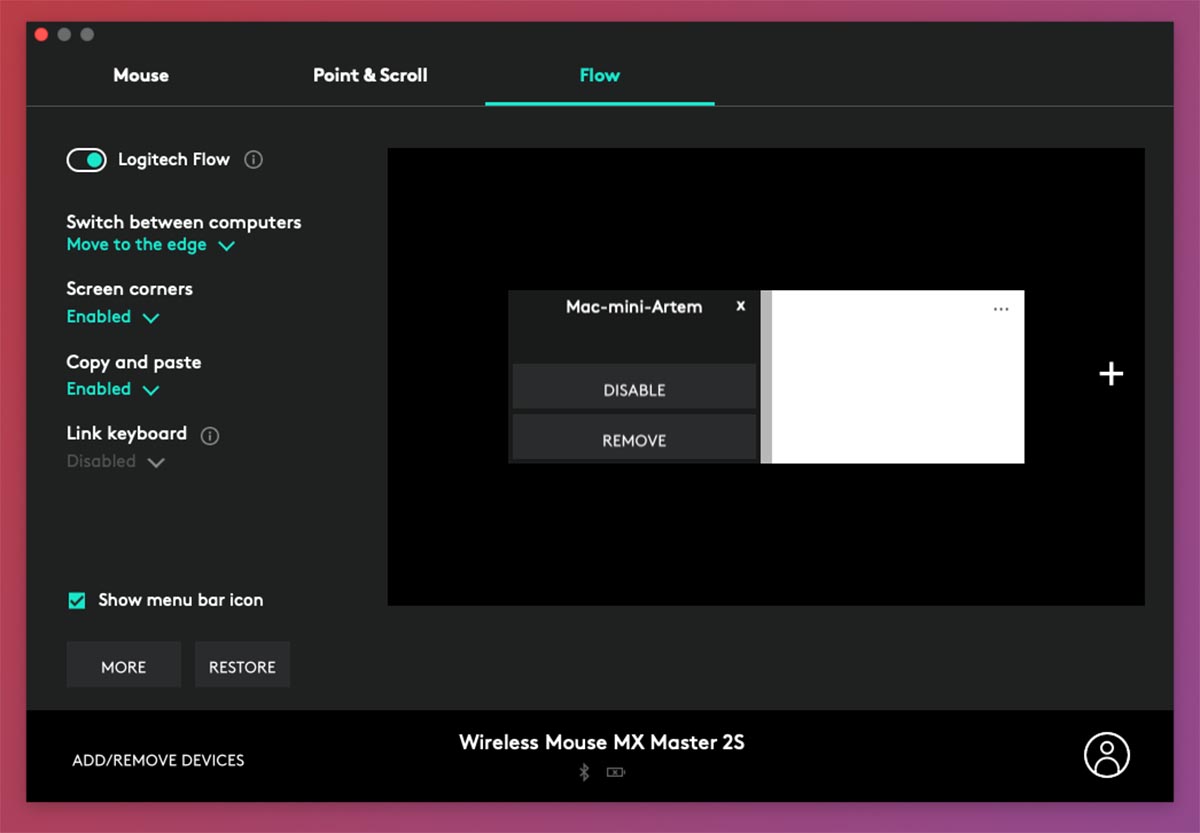Expand Link keyboard Disabled dropdown
Viewport: 1200px width, 833px height.
115,462
